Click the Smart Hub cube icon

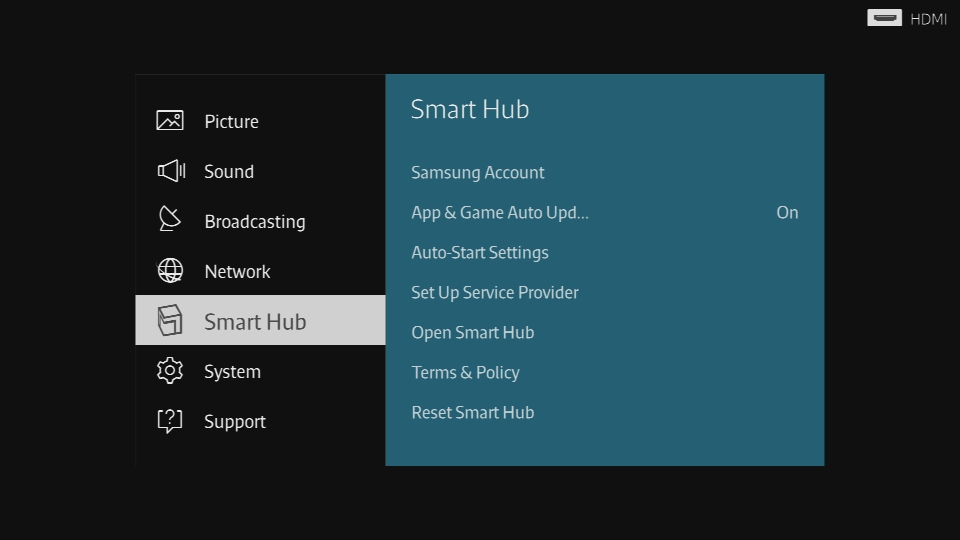(170, 320)
